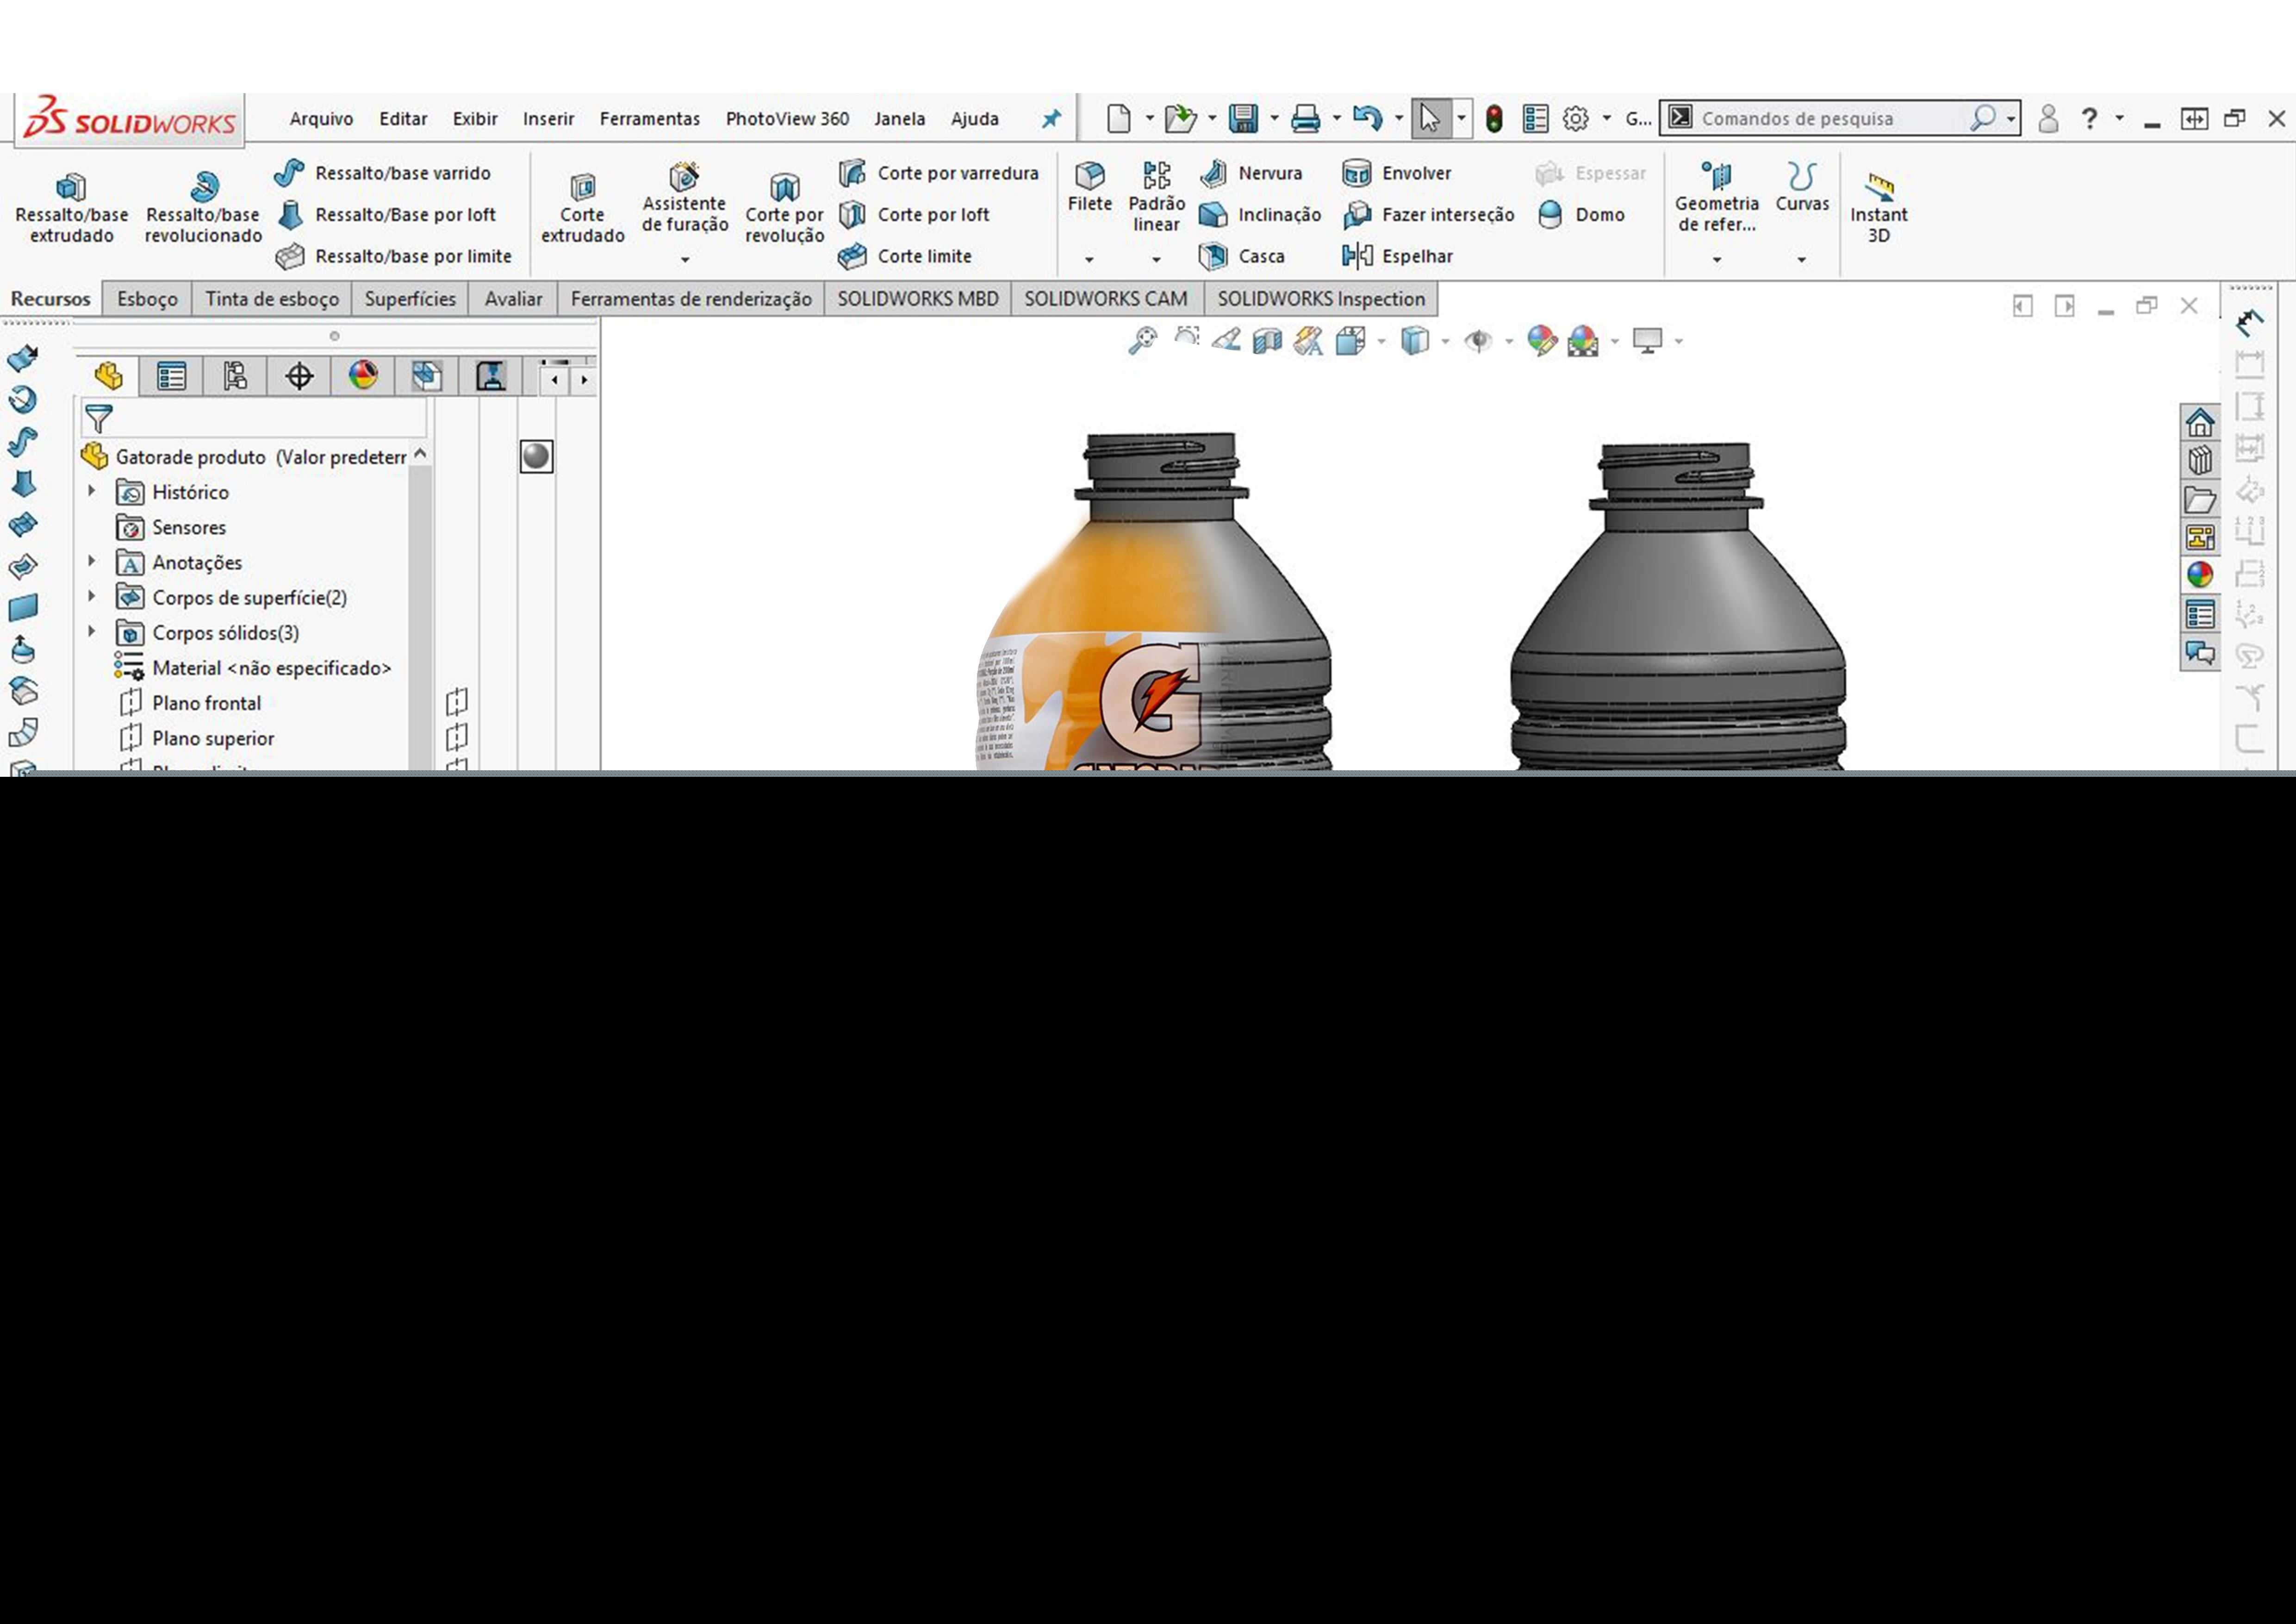The width and height of the screenshot is (2296, 1624).
Task: Click the Casca feature
Action: coord(1242,257)
